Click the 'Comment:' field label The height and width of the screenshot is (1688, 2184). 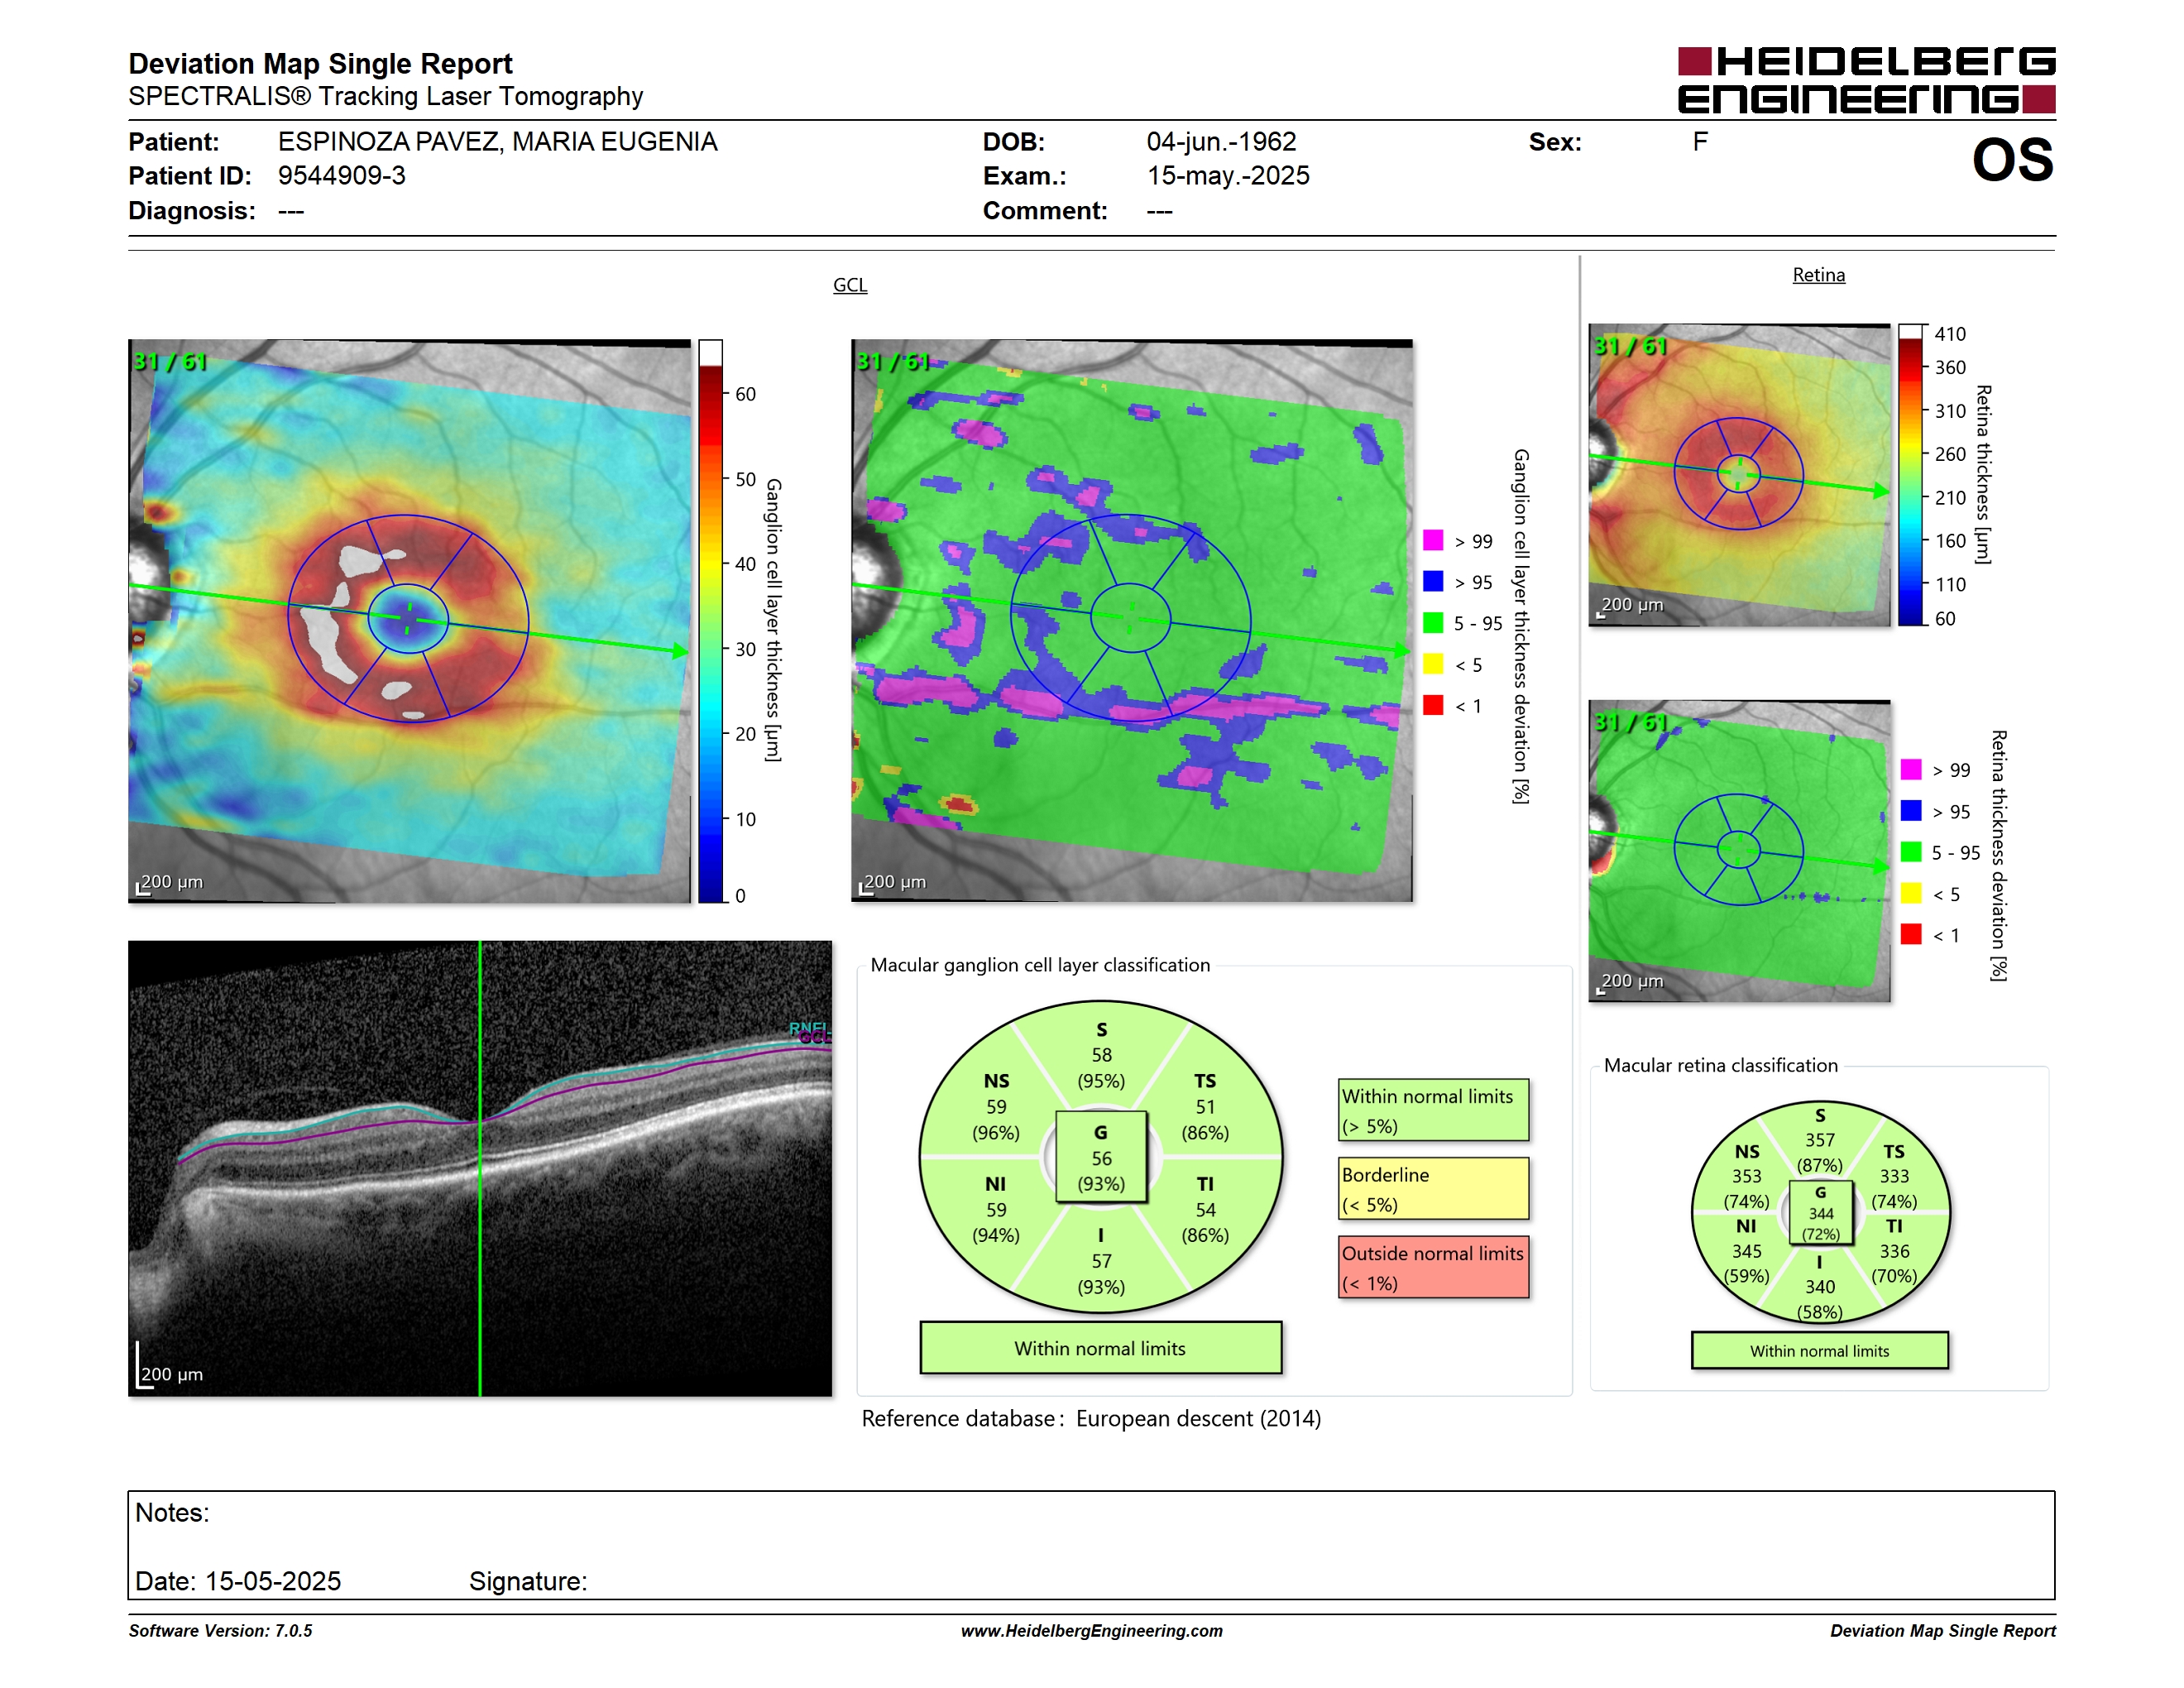tap(1045, 211)
